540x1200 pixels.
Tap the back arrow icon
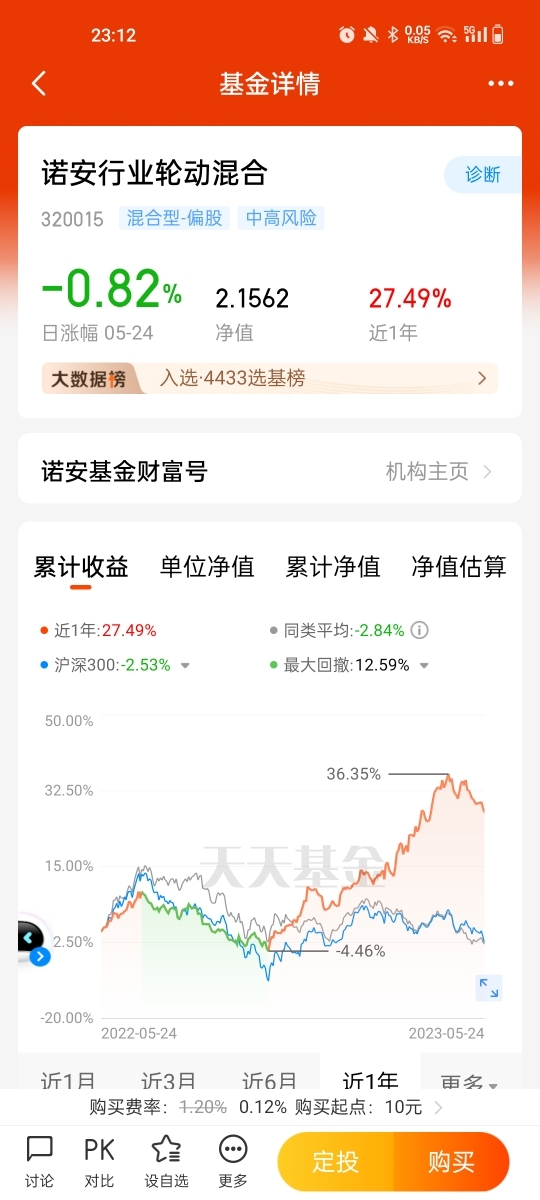(39, 84)
